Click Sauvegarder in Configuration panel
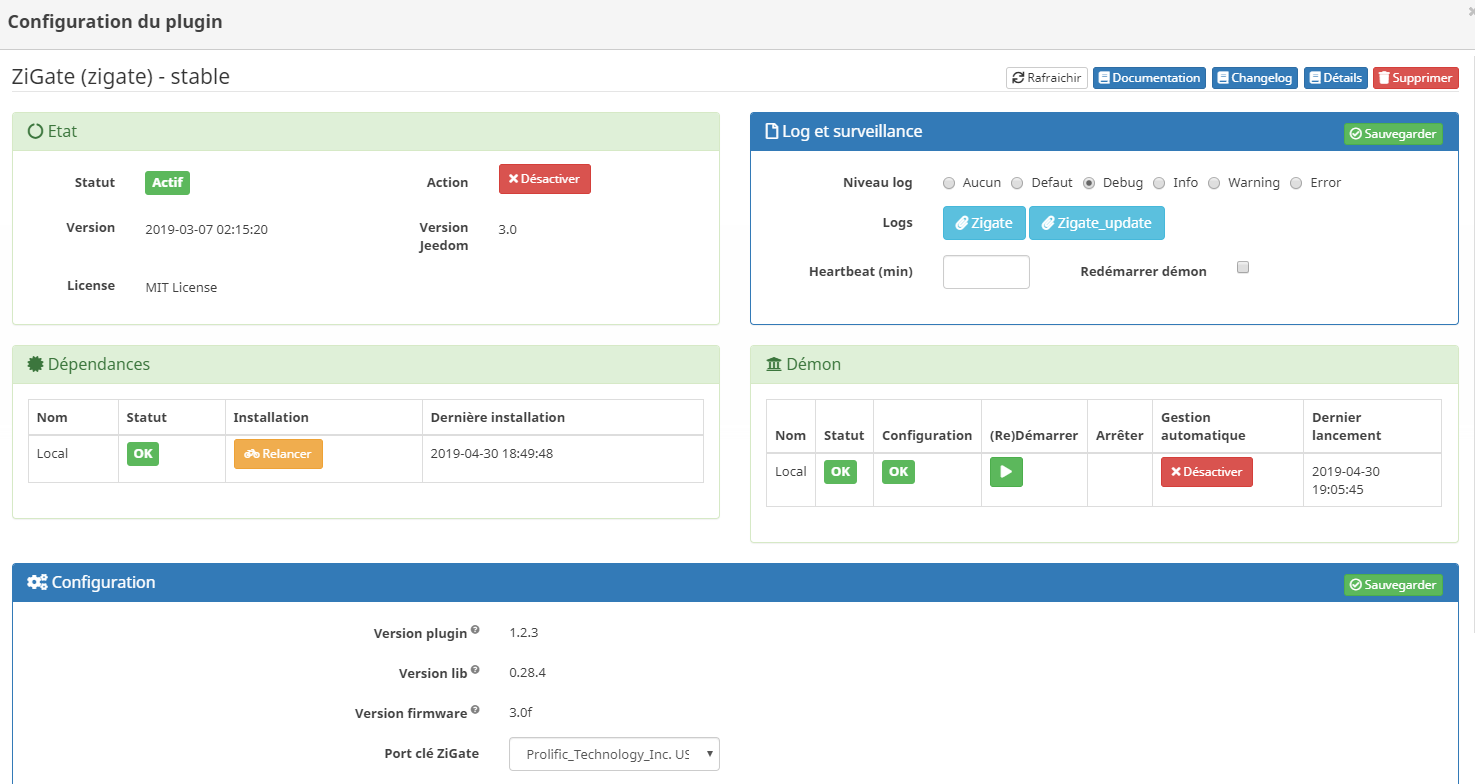Viewport: 1475px width, 784px height. point(1393,585)
